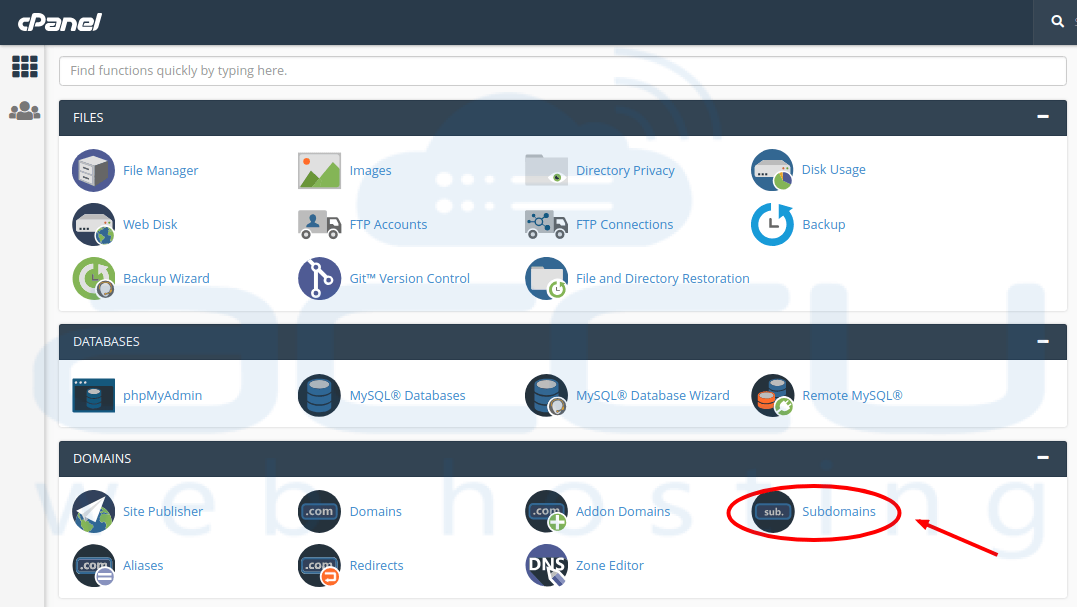This screenshot has width=1077, height=607.
Task: Click the FTP Accounts truck icon
Action: coord(319,225)
